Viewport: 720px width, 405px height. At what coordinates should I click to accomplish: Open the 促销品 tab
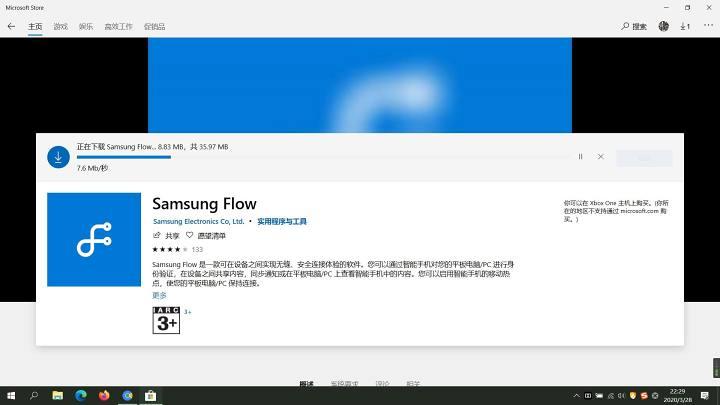[x=154, y=26]
